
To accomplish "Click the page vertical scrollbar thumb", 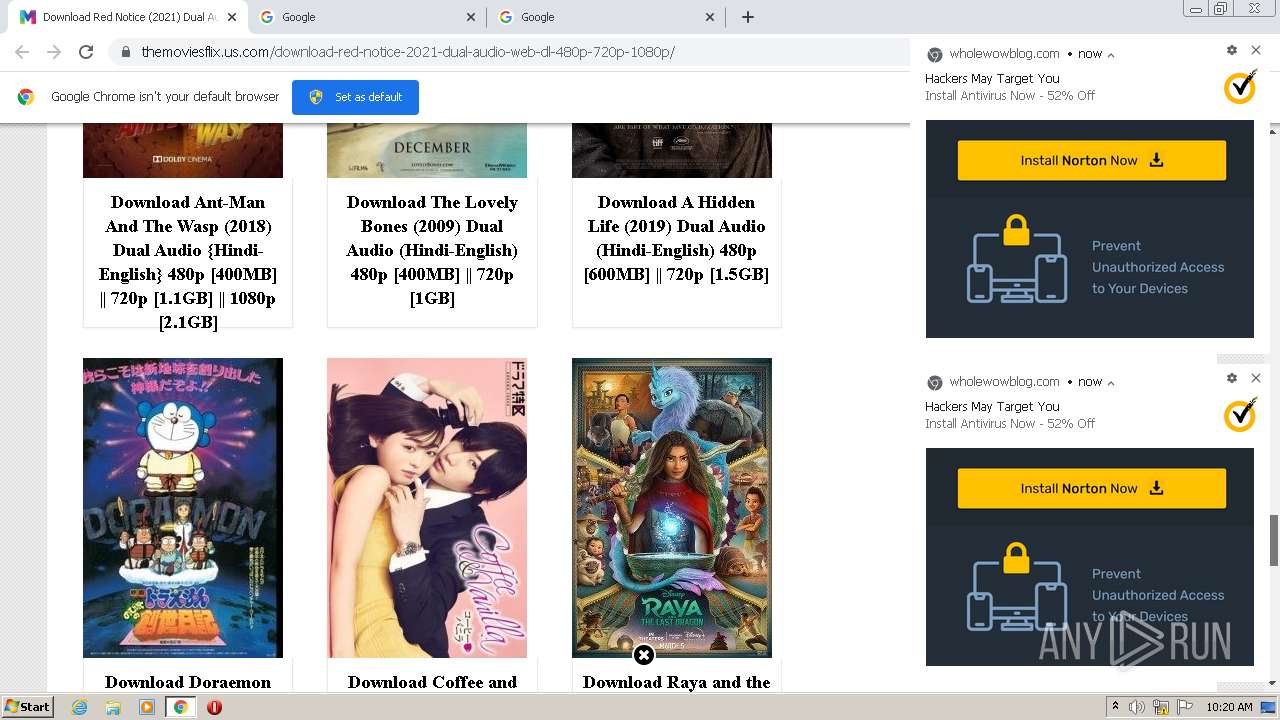I will pos(1274,540).
